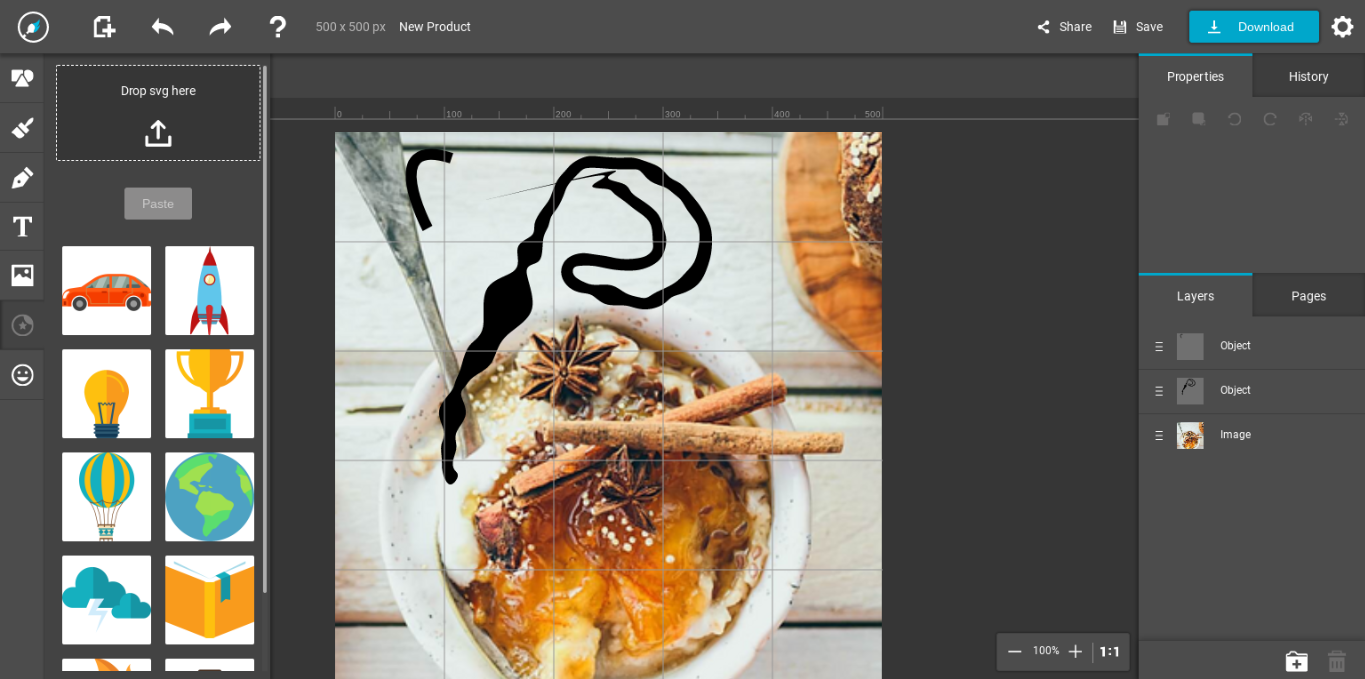Rotate object counter-clockwise
The image size is (1365, 679).
[1234, 119]
